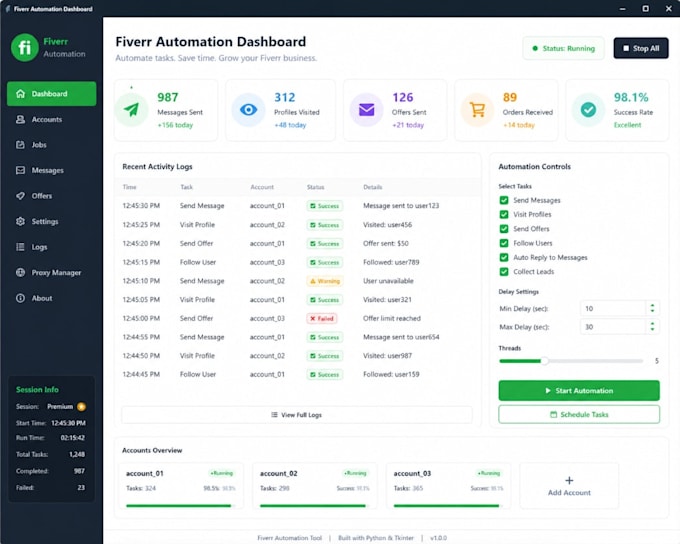680x544 pixels.
Task: Click the green Fiverr 'fi' logo icon
Action: click(25, 47)
